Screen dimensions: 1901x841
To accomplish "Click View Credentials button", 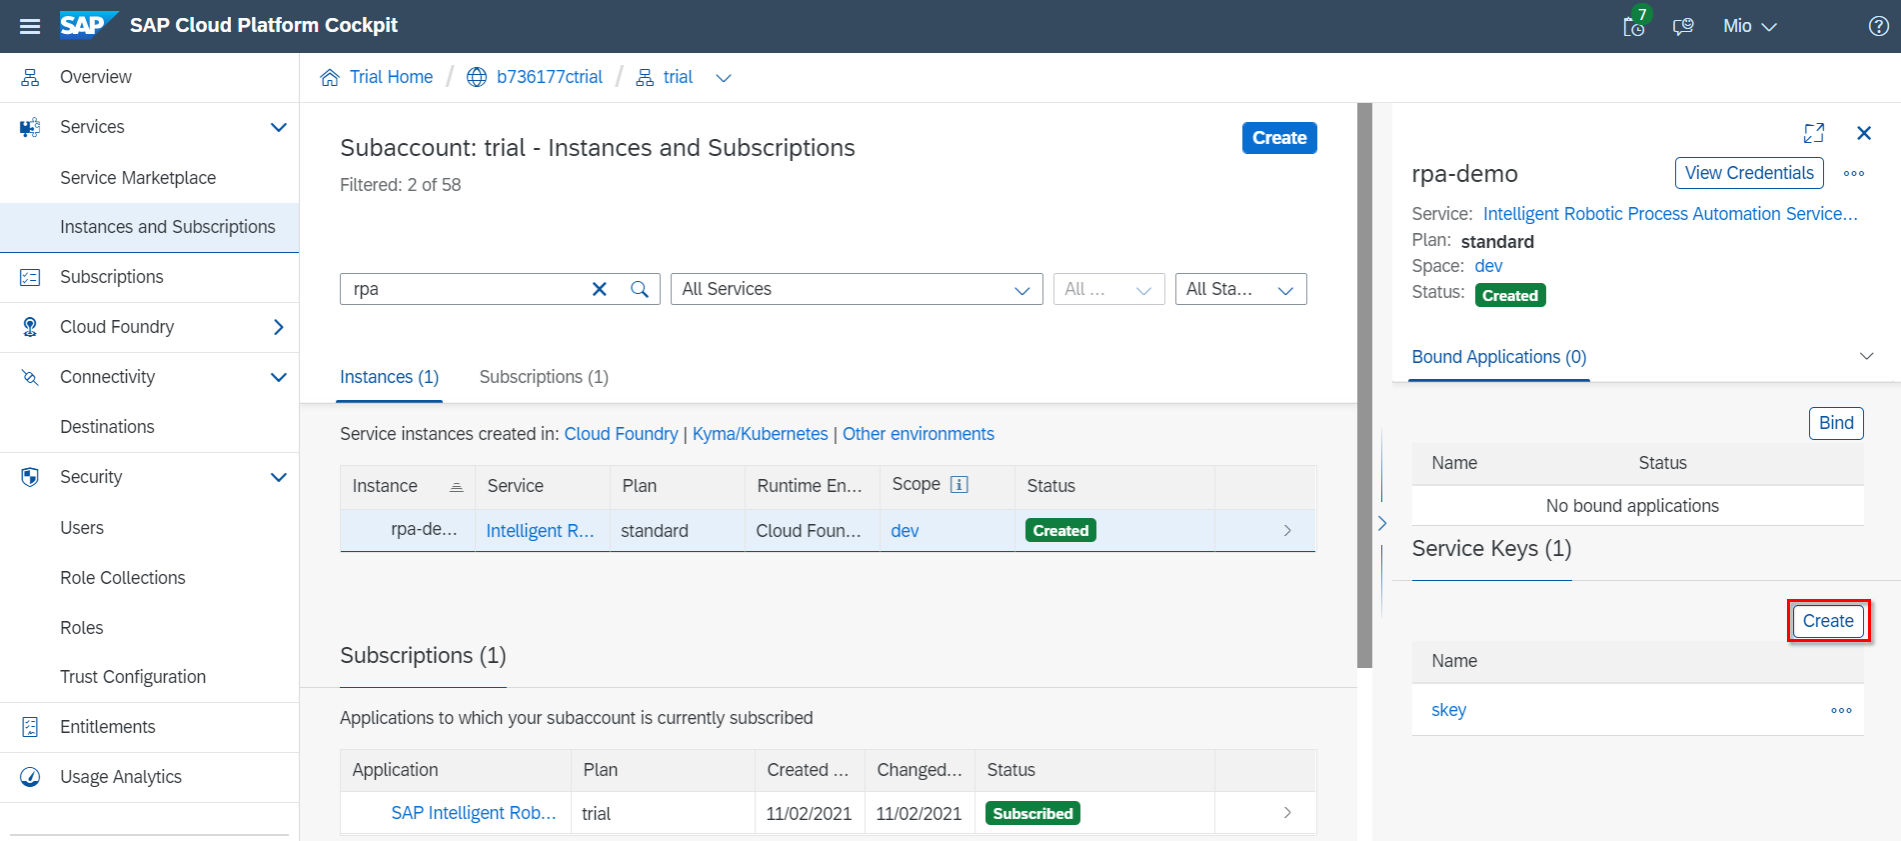I will tap(1749, 173).
